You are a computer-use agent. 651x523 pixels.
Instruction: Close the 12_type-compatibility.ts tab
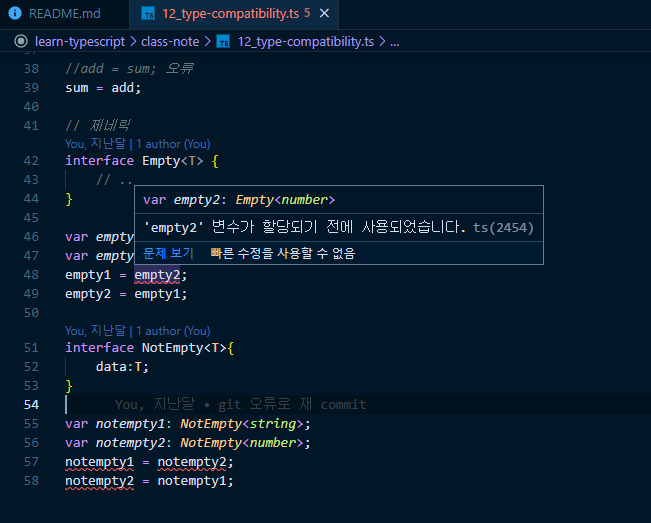(325, 15)
